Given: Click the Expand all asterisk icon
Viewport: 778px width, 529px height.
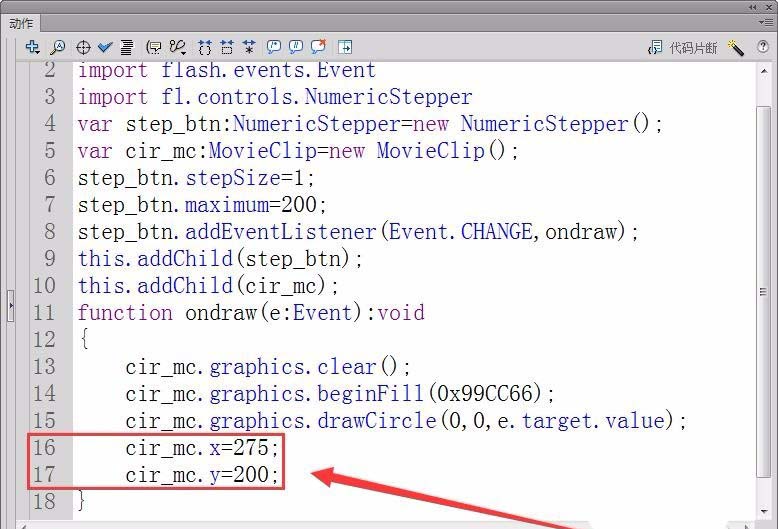Looking at the screenshot, I should point(249,47).
